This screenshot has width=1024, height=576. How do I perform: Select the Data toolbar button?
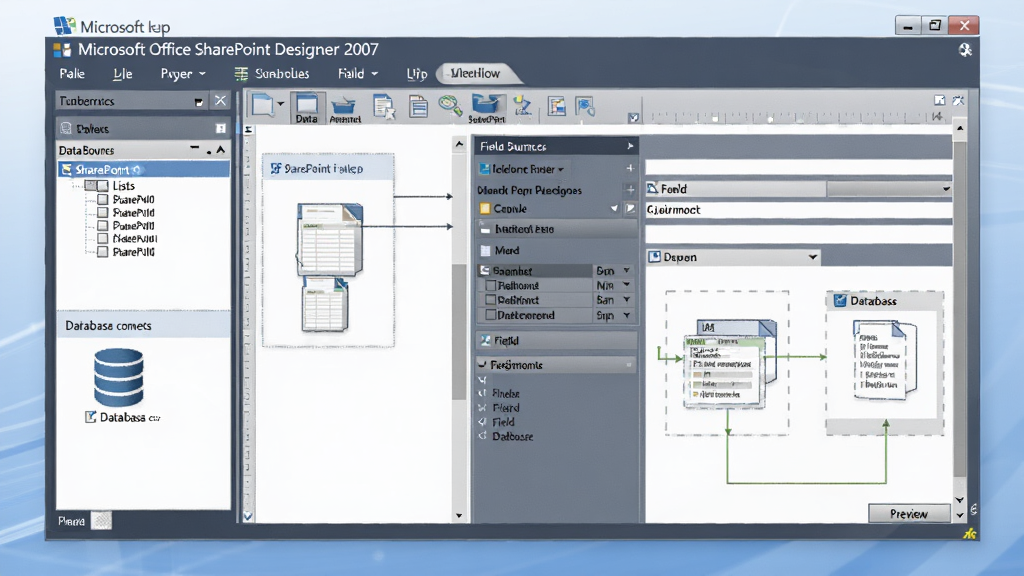tap(306, 108)
